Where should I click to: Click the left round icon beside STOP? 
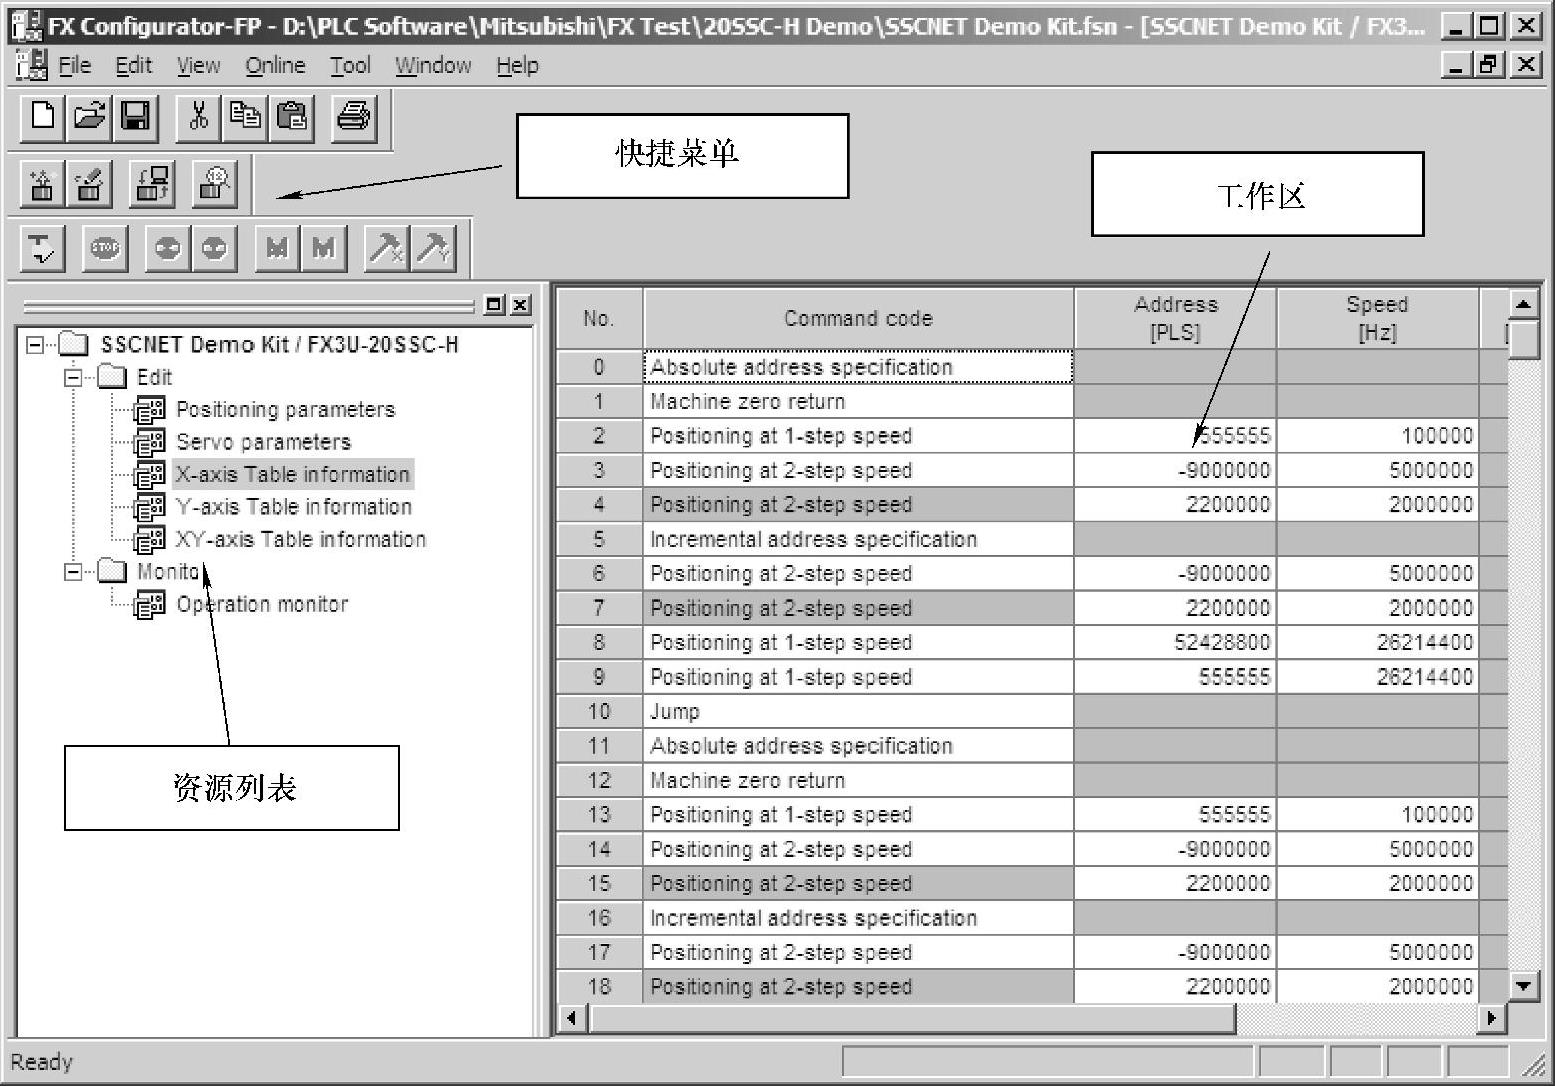point(167,247)
